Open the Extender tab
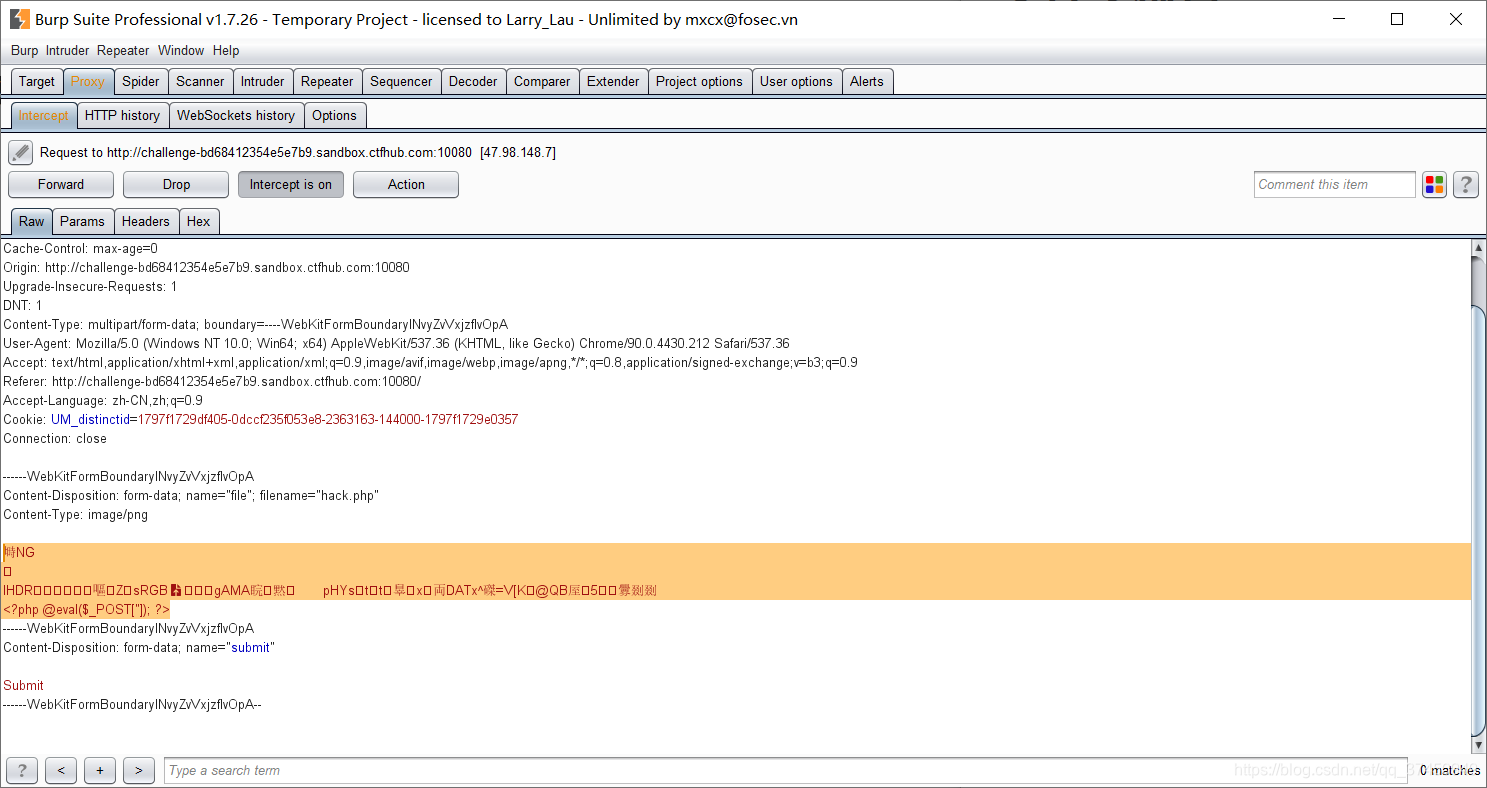The width and height of the screenshot is (1487, 788). 613,81
